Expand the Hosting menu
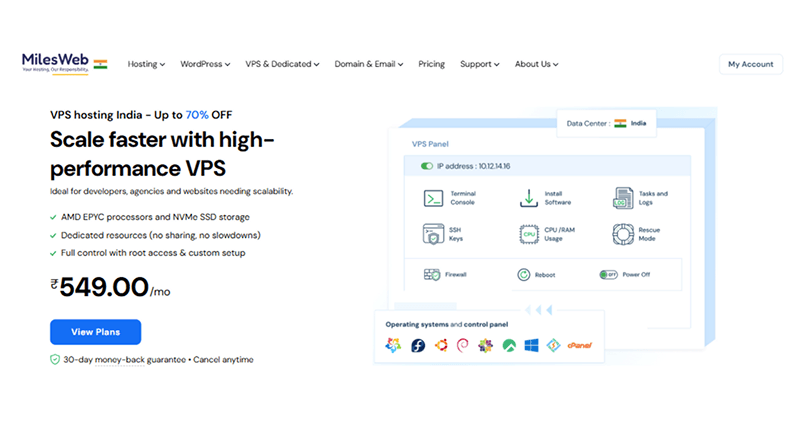The image size is (800, 445). (x=146, y=64)
